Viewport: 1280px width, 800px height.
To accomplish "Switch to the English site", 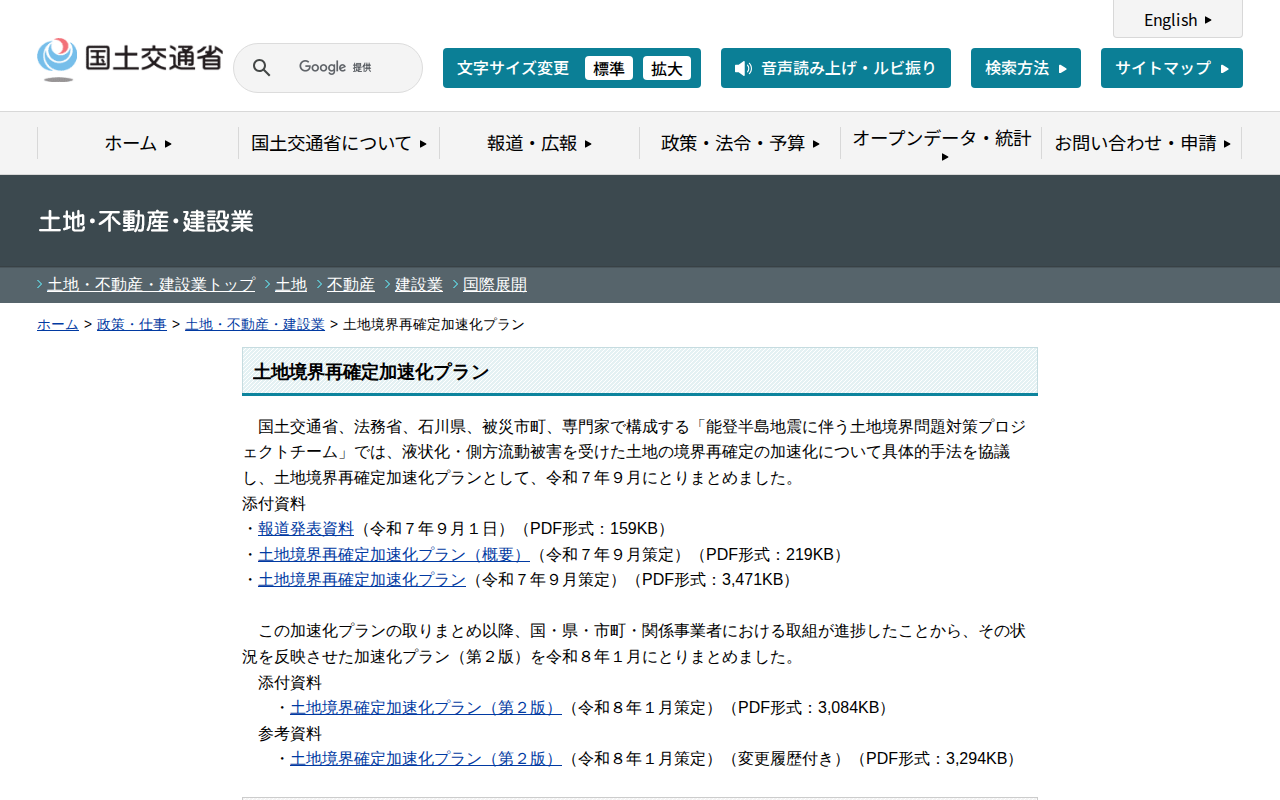I will 1178,19.
